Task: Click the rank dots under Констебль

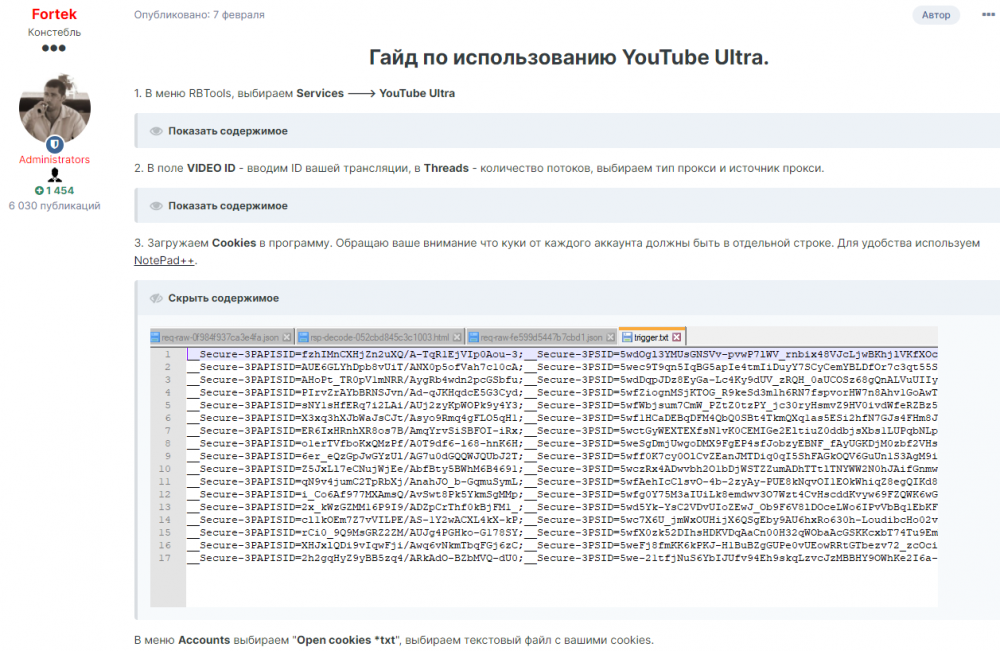Action: (53, 48)
